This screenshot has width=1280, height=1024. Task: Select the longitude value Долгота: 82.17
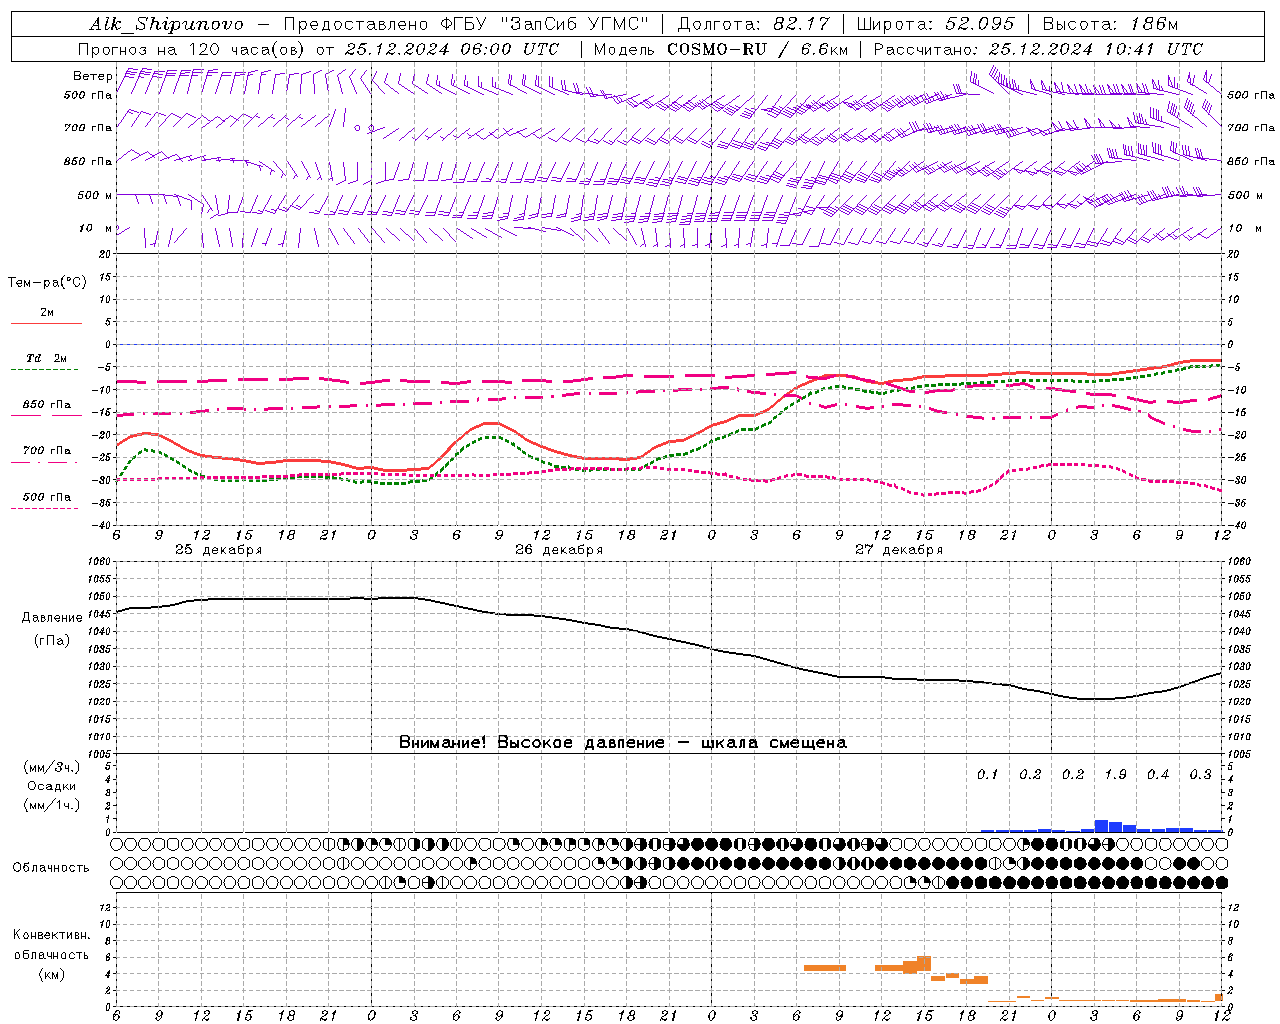(754, 24)
